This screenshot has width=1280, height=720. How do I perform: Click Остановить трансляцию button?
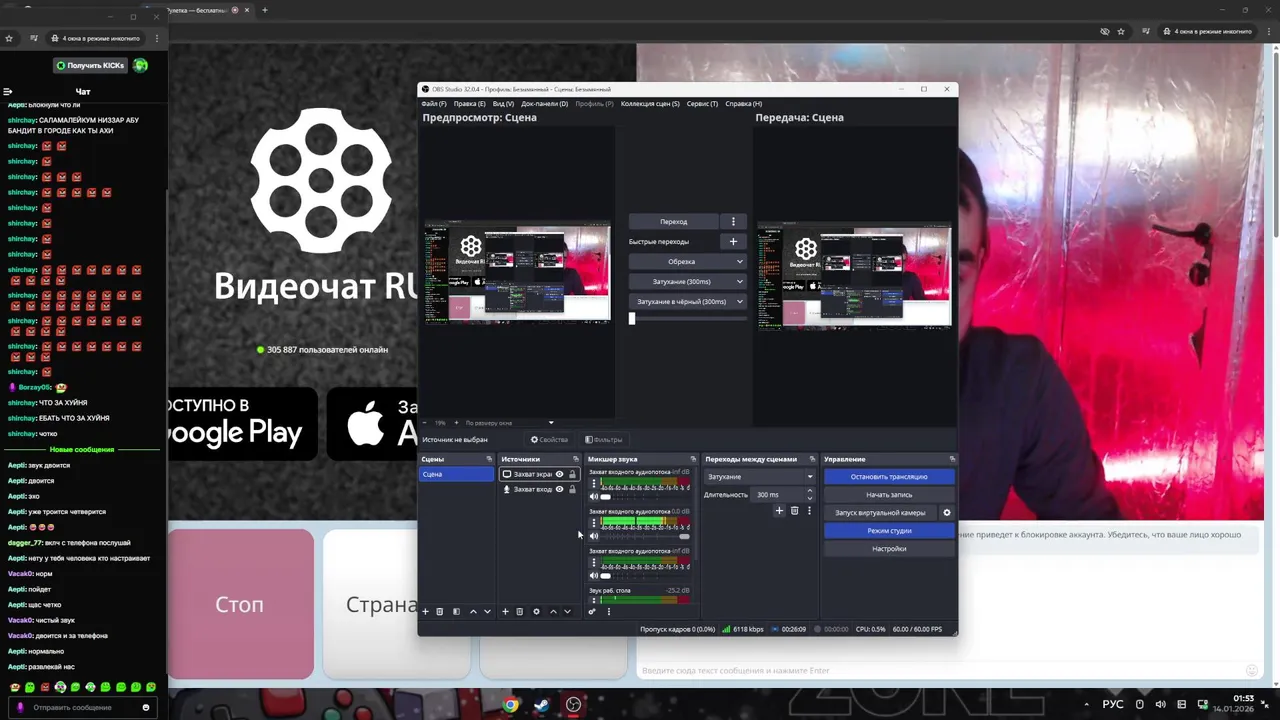click(889, 477)
